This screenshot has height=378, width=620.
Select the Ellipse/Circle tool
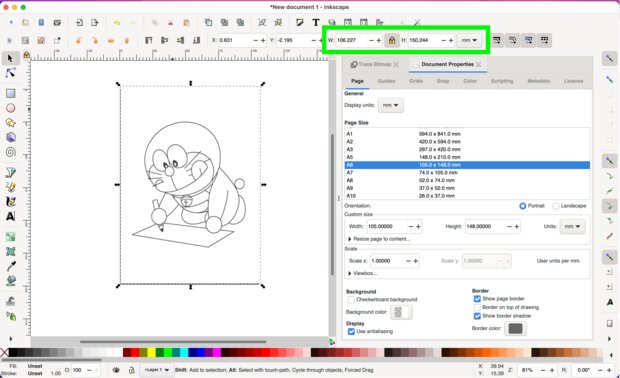pyautogui.click(x=10, y=108)
